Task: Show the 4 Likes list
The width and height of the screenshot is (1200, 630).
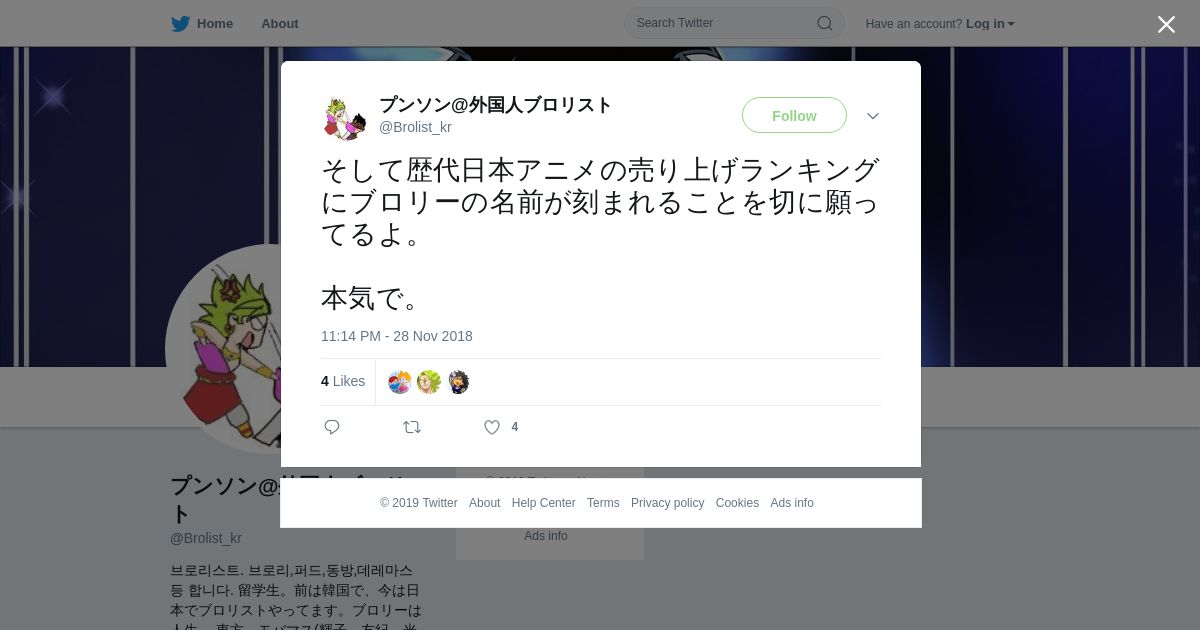Action: click(343, 381)
